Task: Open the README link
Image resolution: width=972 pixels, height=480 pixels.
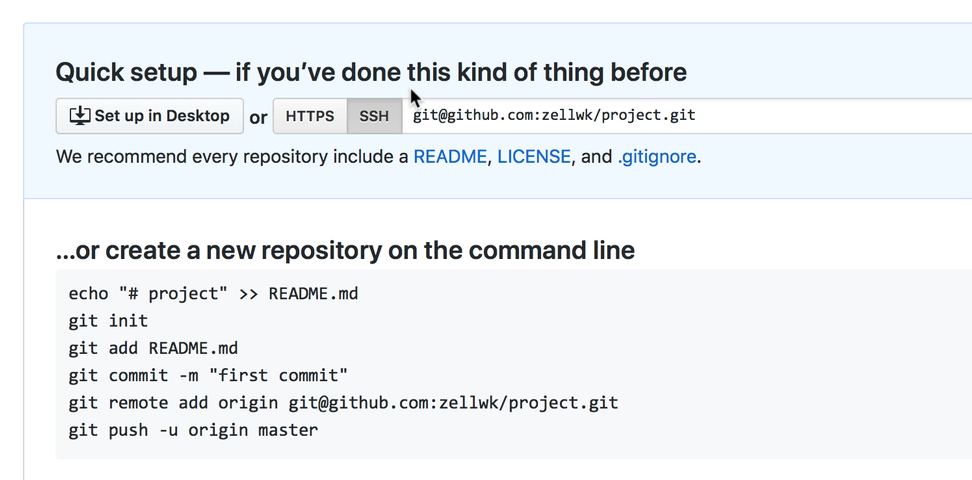Action: tap(449, 157)
